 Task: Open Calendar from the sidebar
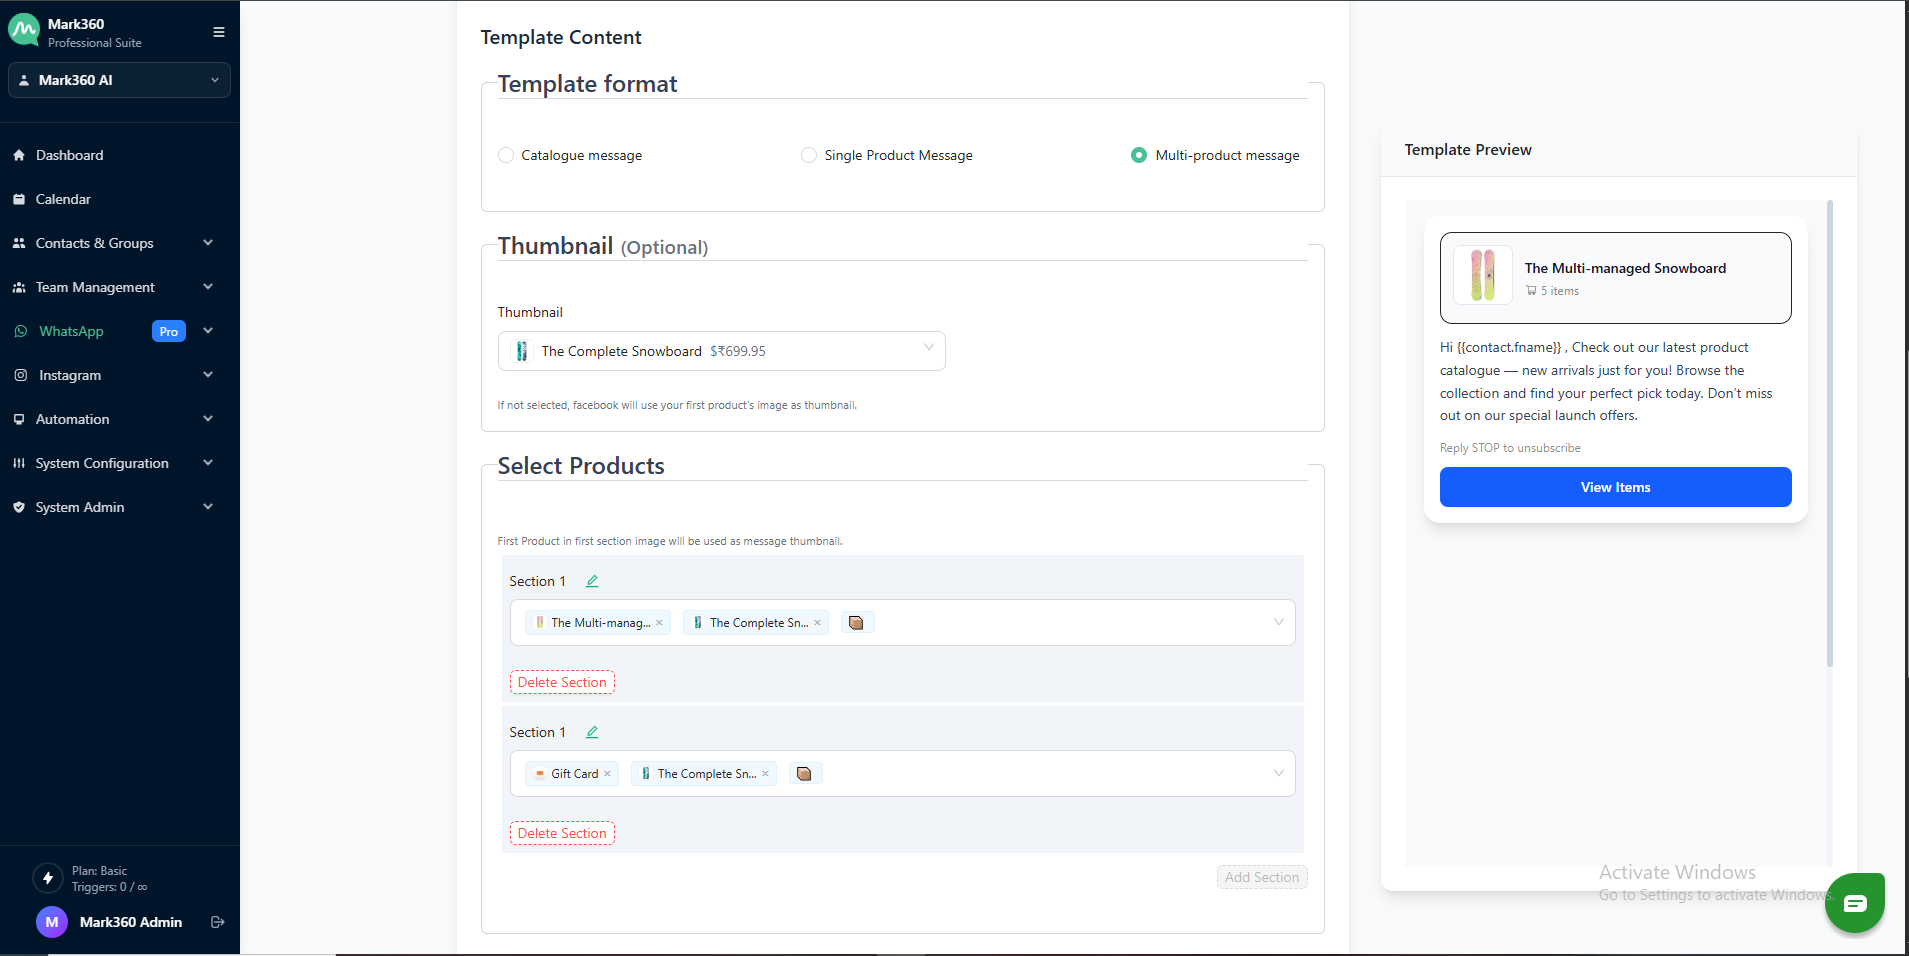(x=63, y=199)
